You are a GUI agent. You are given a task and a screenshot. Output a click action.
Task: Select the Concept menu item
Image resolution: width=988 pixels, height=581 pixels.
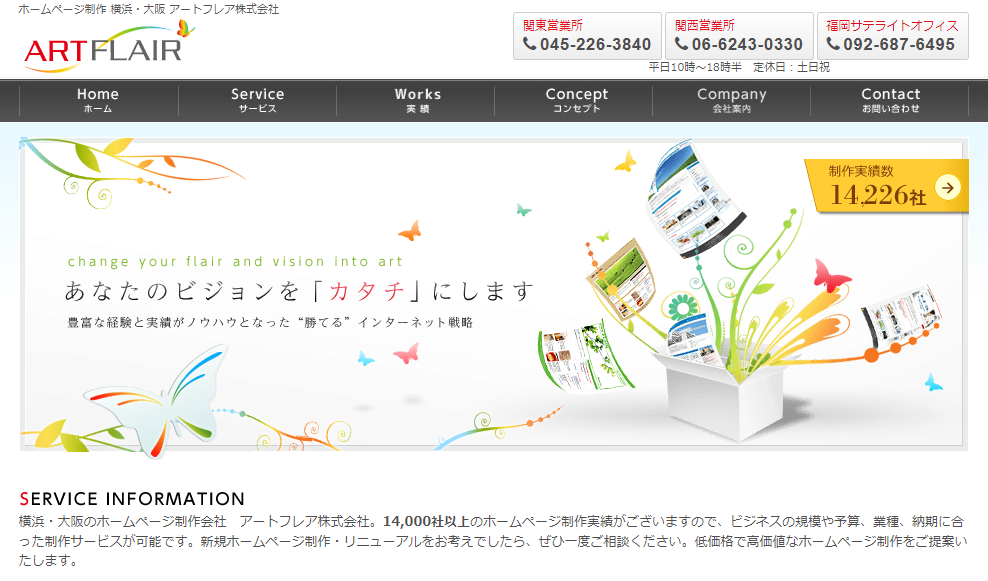[576, 100]
